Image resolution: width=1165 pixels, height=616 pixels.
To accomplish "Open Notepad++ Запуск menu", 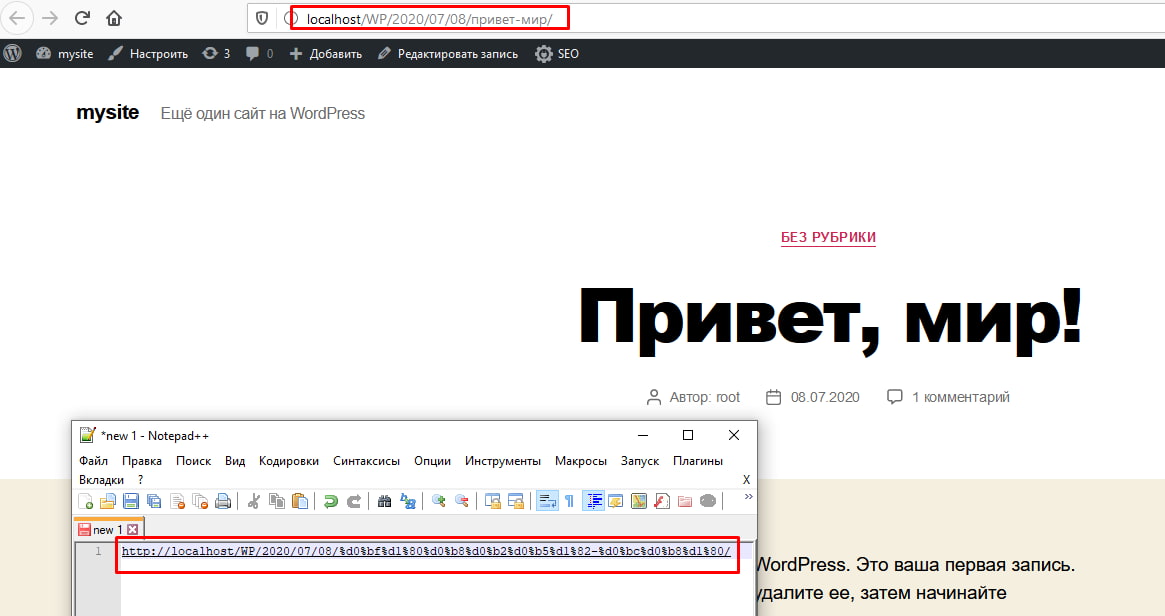I will [x=640, y=461].
